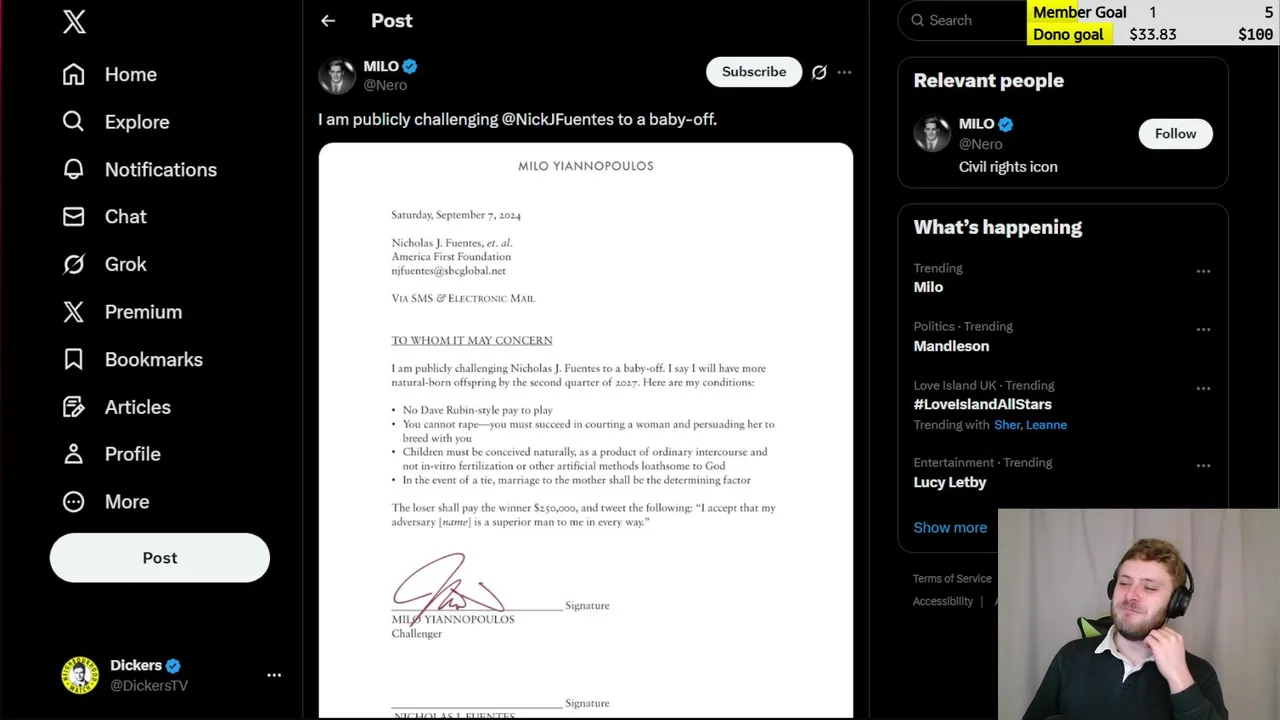Click the Show more trends link

coord(950,528)
